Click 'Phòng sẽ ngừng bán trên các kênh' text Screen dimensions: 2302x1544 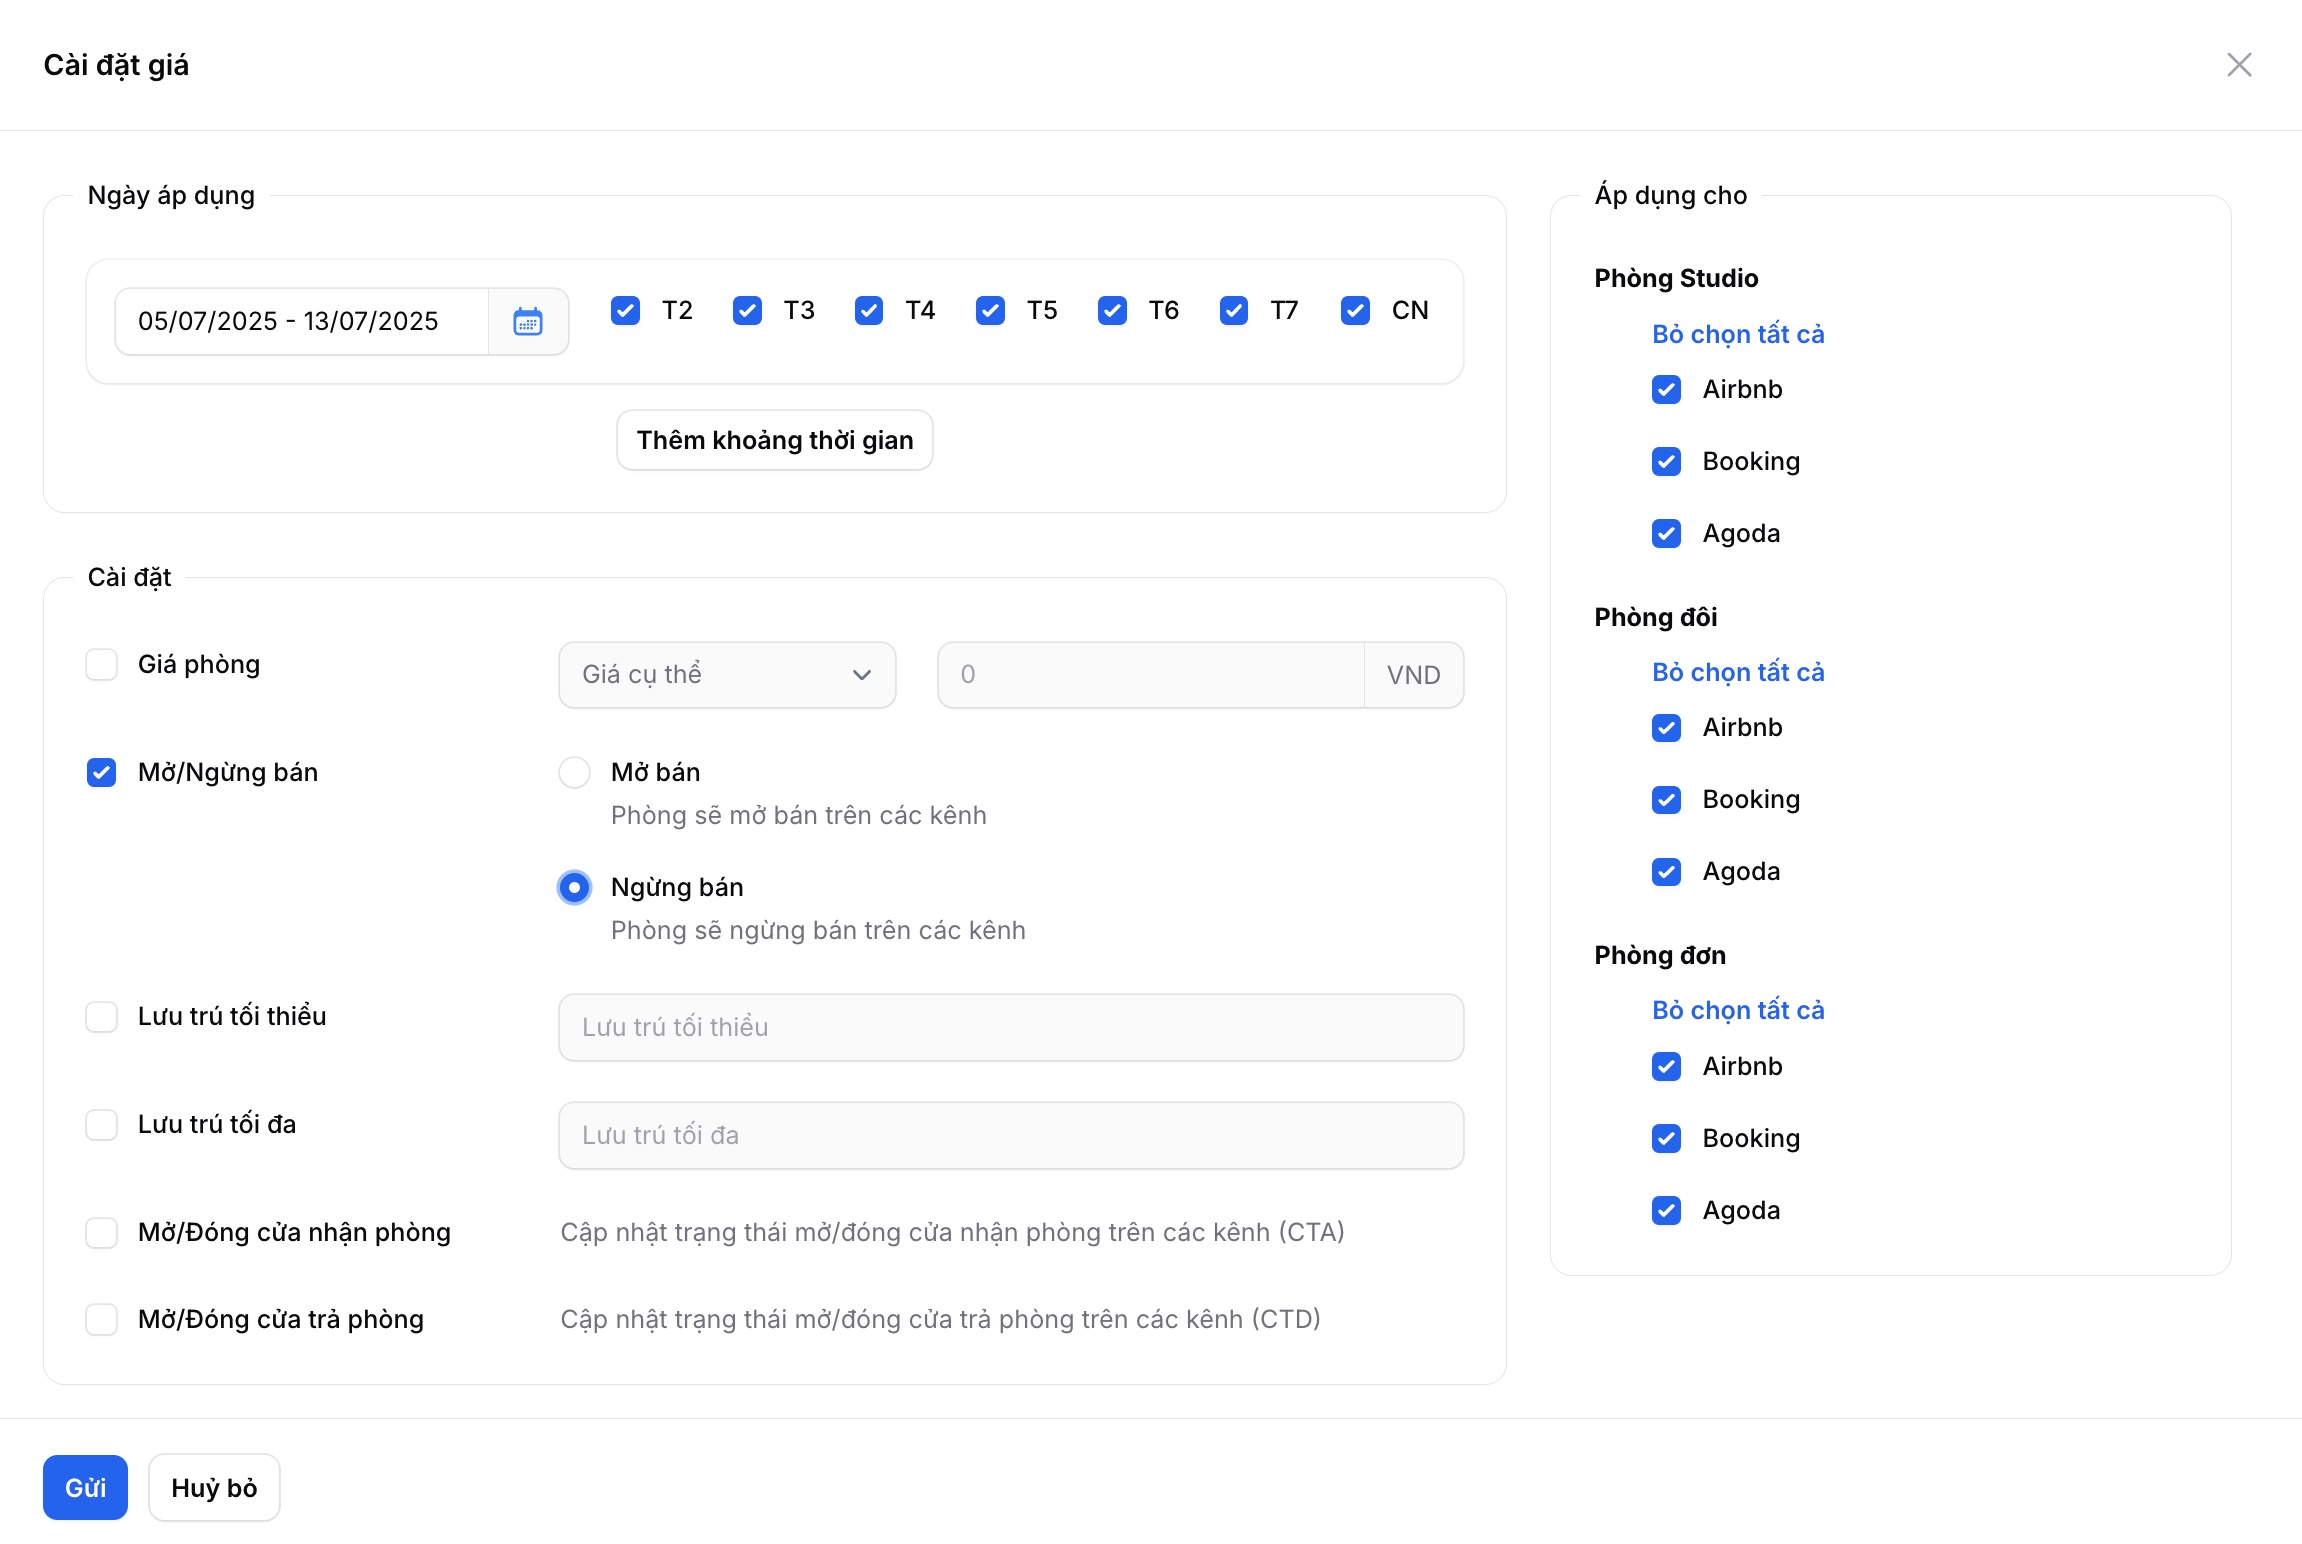click(x=818, y=930)
